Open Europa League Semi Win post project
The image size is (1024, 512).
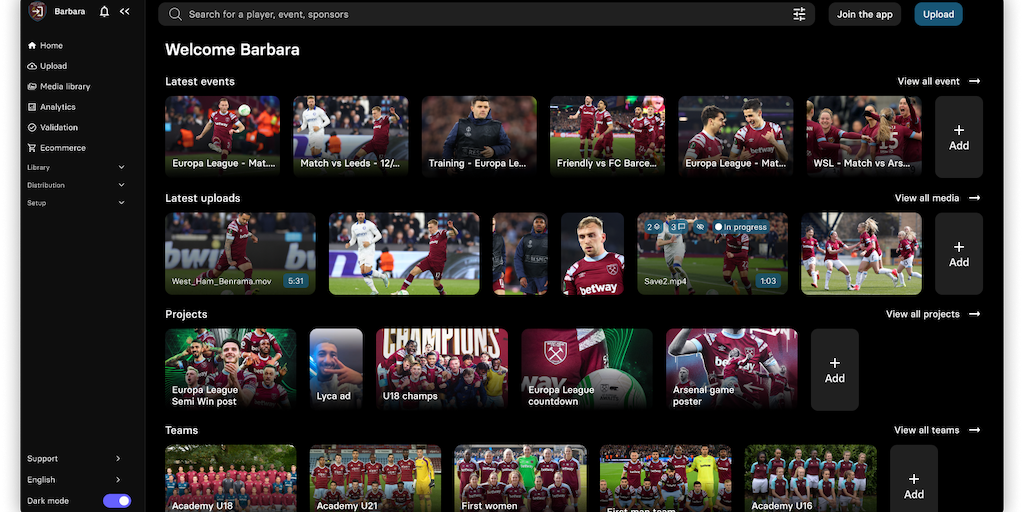pyautogui.click(x=231, y=370)
